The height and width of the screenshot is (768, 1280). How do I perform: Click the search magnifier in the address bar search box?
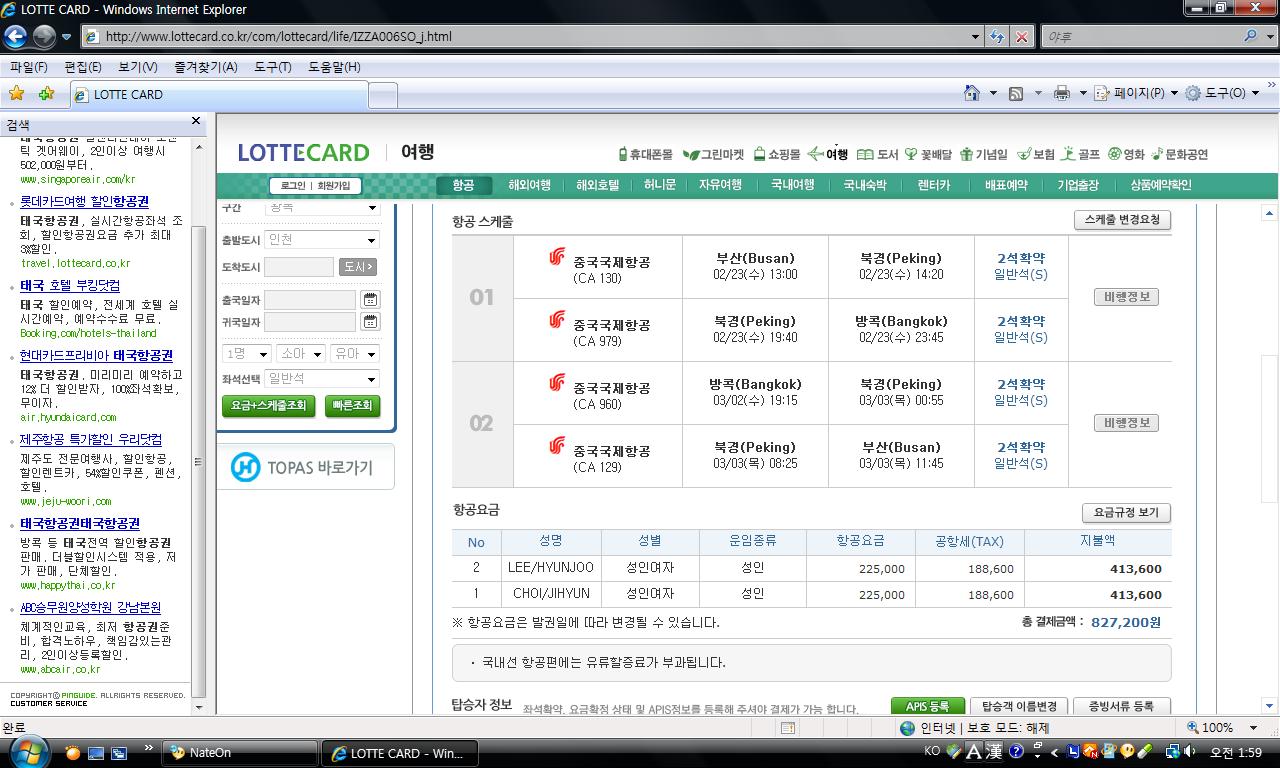(1250, 36)
